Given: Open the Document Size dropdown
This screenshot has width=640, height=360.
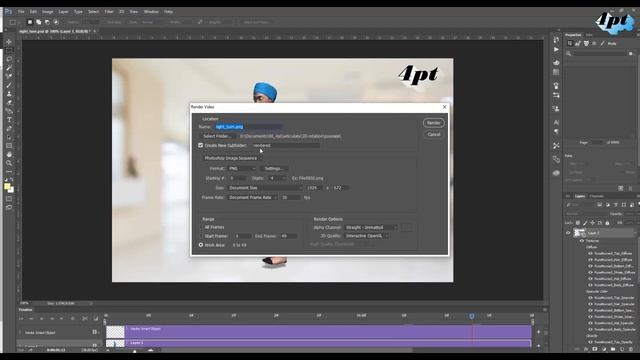Looking at the screenshot, I should click(x=265, y=188).
